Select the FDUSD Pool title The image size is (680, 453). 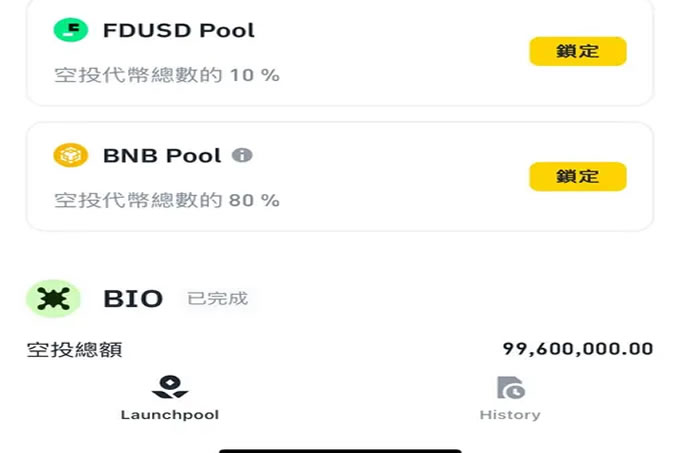click(x=179, y=30)
